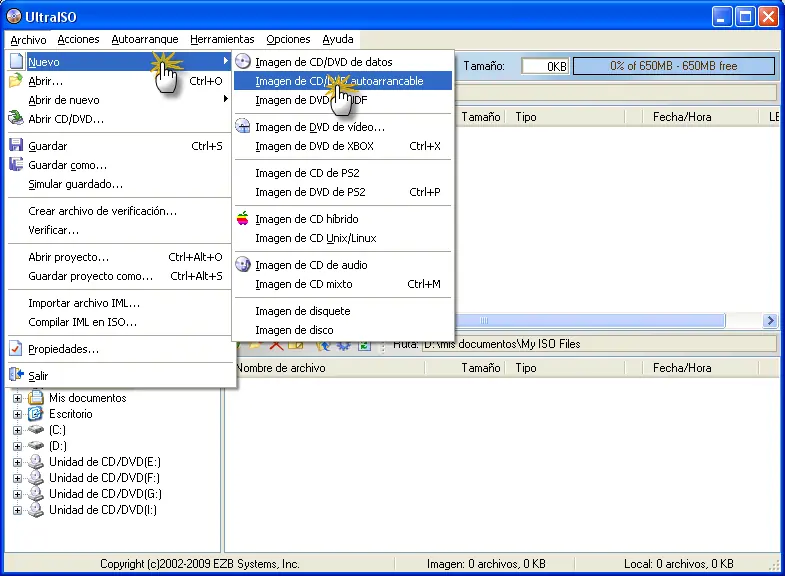Screen dimensions: 785x576
Task: Click the icon beside Guardar como
Action: tap(16, 164)
